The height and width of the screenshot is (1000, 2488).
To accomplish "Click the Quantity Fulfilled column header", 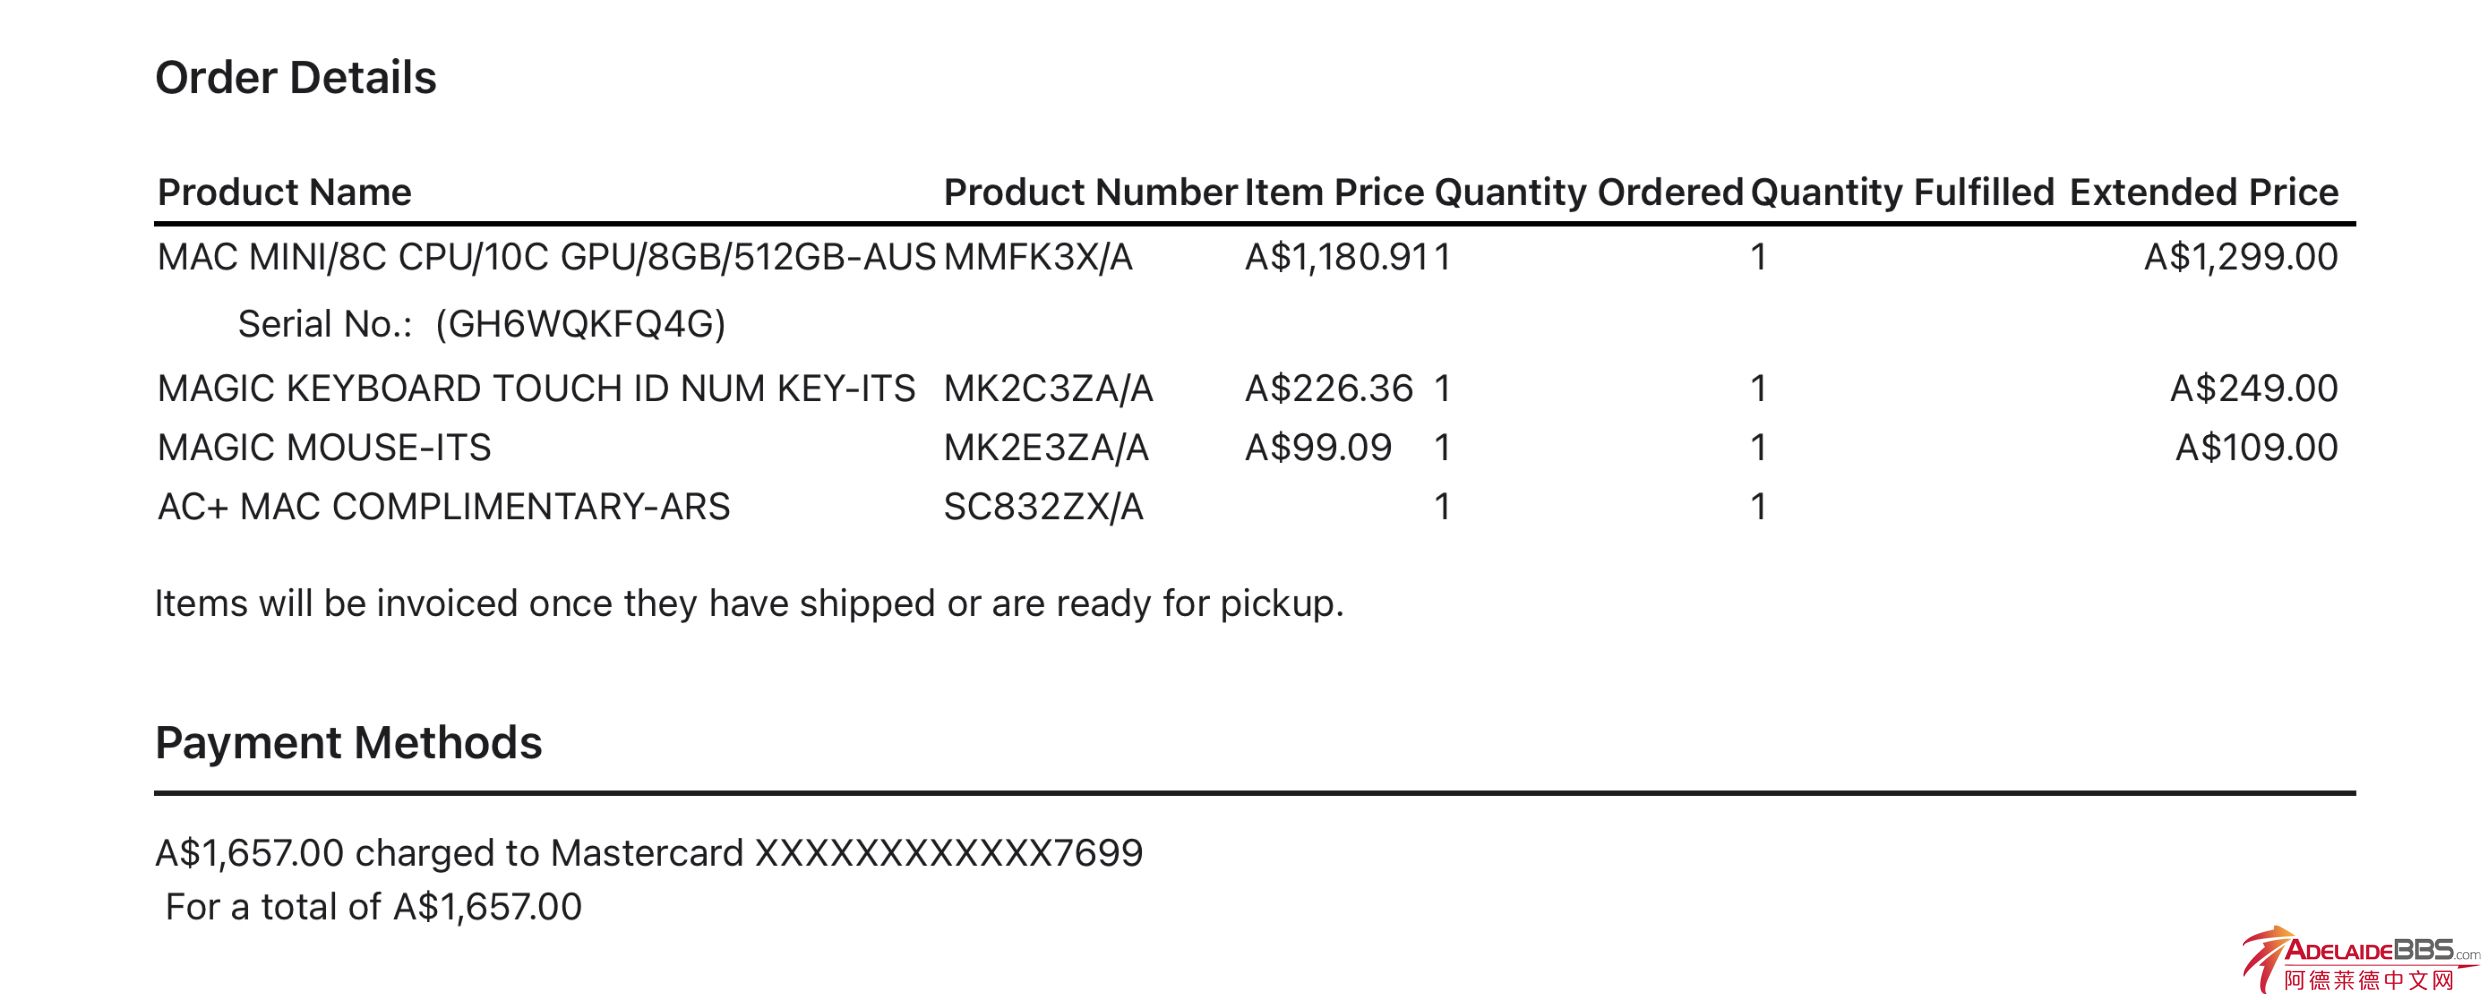I will [1902, 192].
